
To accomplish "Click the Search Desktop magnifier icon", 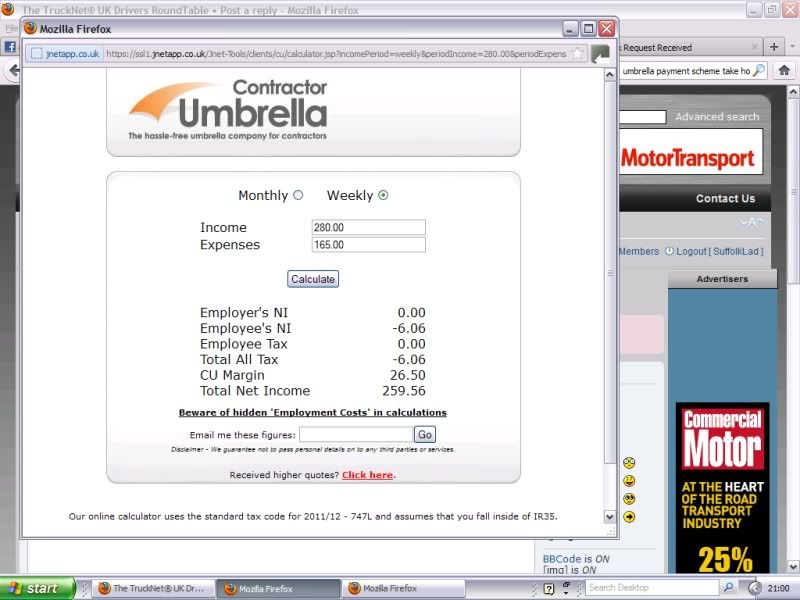I will point(729,588).
